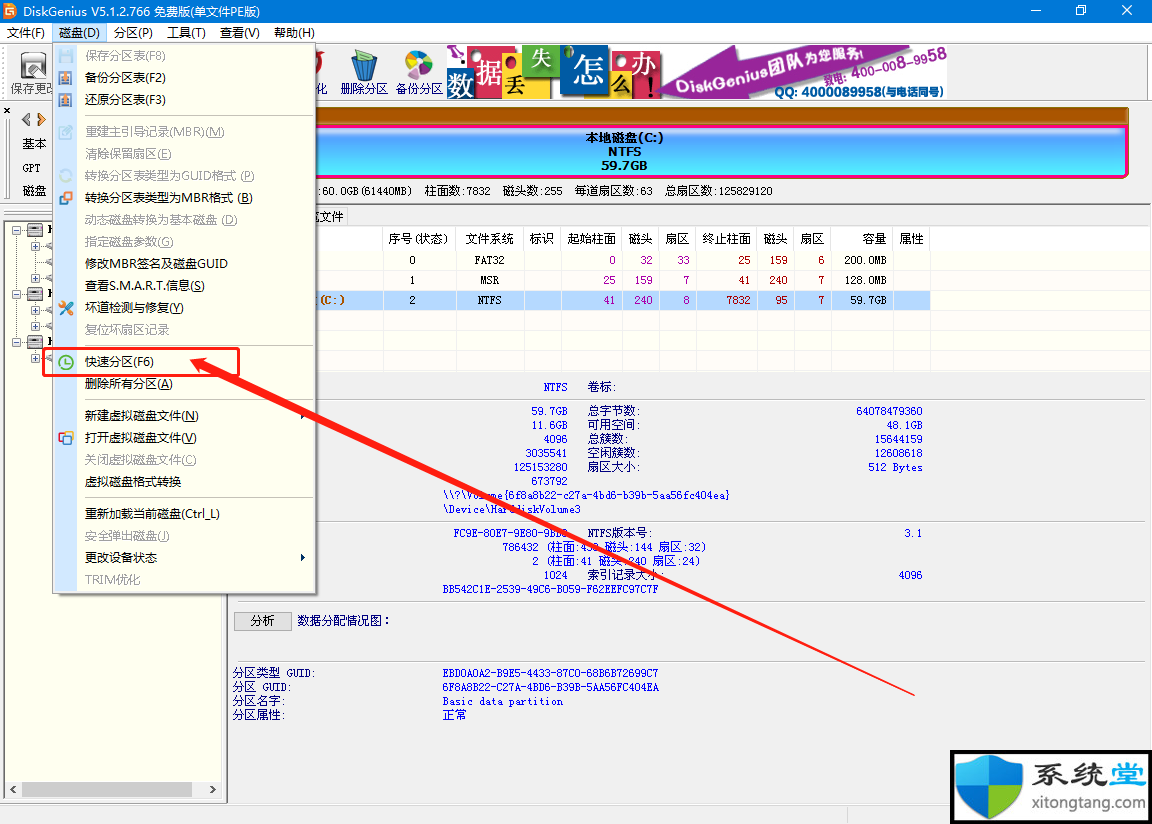Screen dimensions: 1152x824
Task: Close the disk panel with the small x
Action: [x=7, y=110]
